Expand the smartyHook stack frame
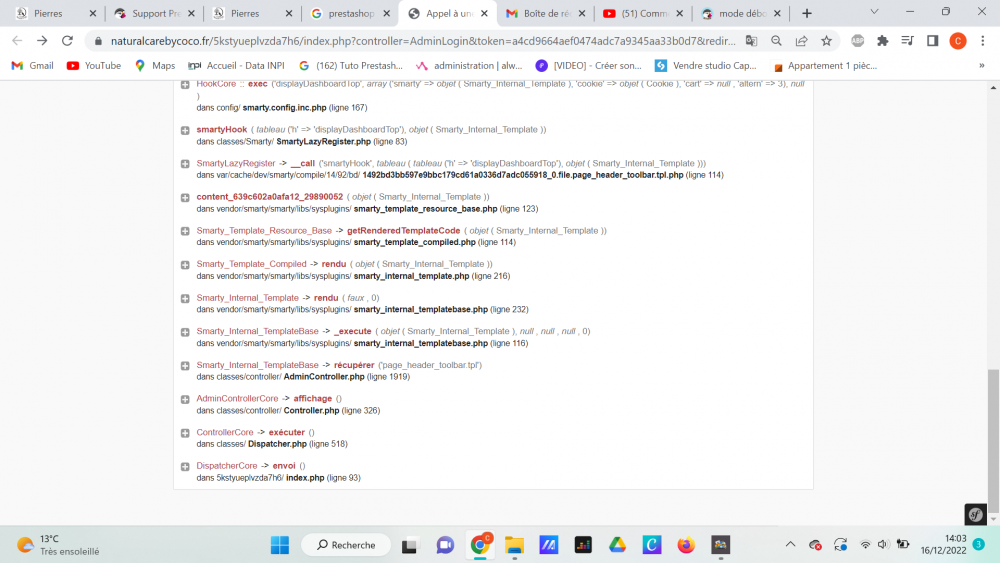The height and width of the screenshot is (563, 1000). (x=185, y=130)
